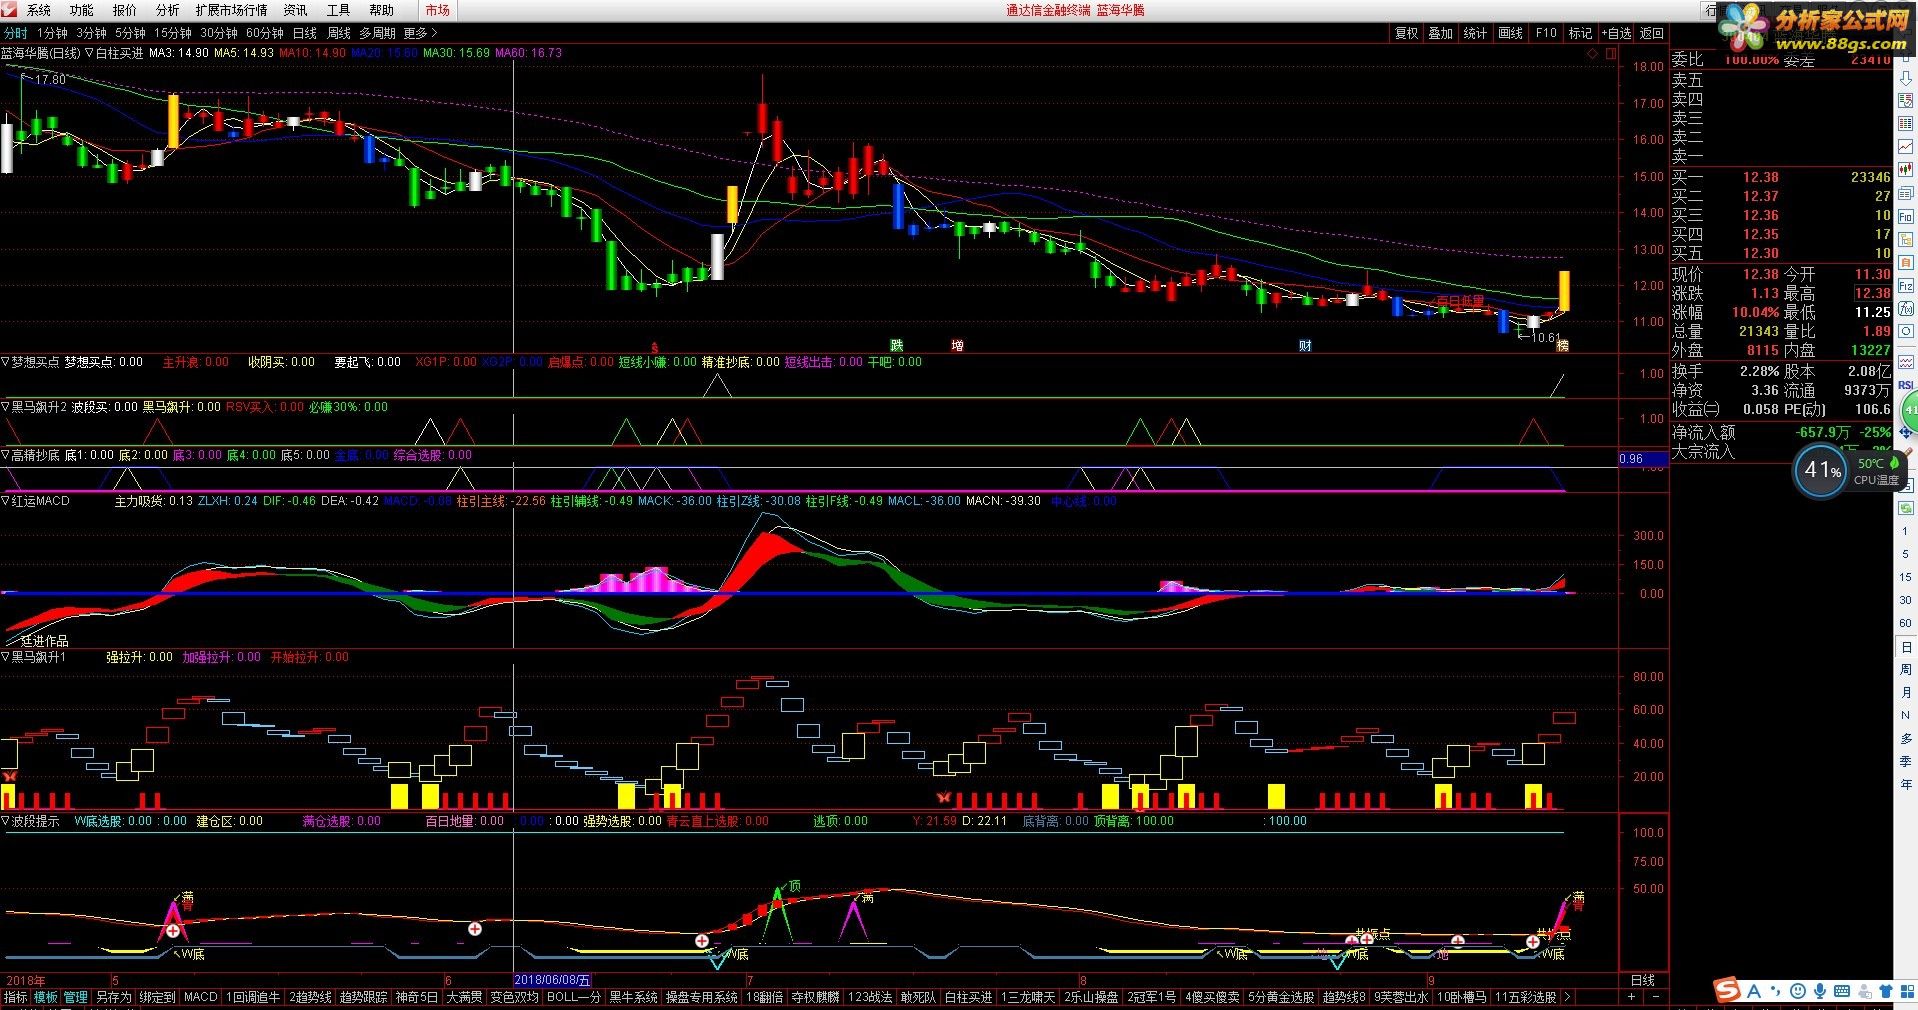Switch to the 指标 bottom tab

15,997
